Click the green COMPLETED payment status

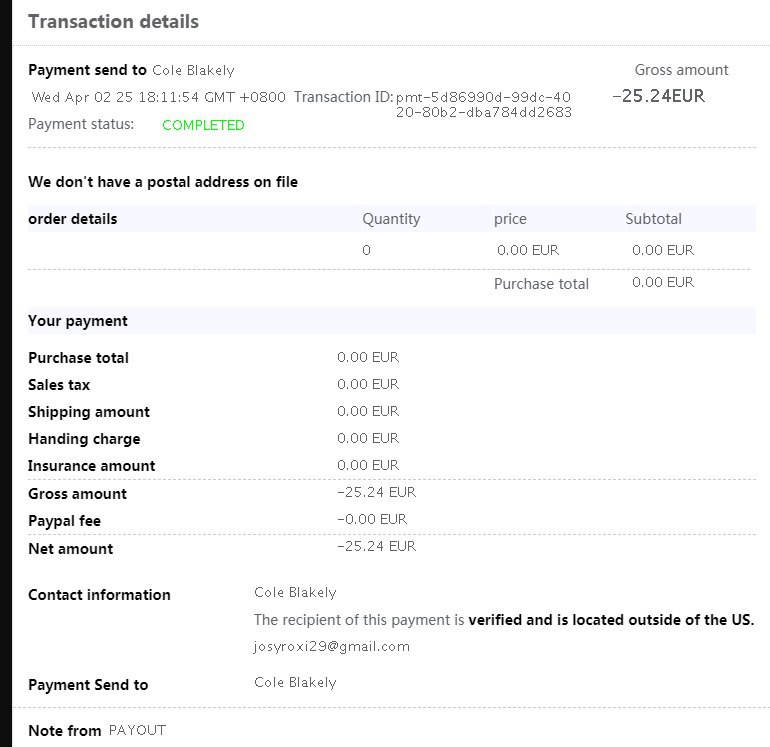pyautogui.click(x=203, y=125)
